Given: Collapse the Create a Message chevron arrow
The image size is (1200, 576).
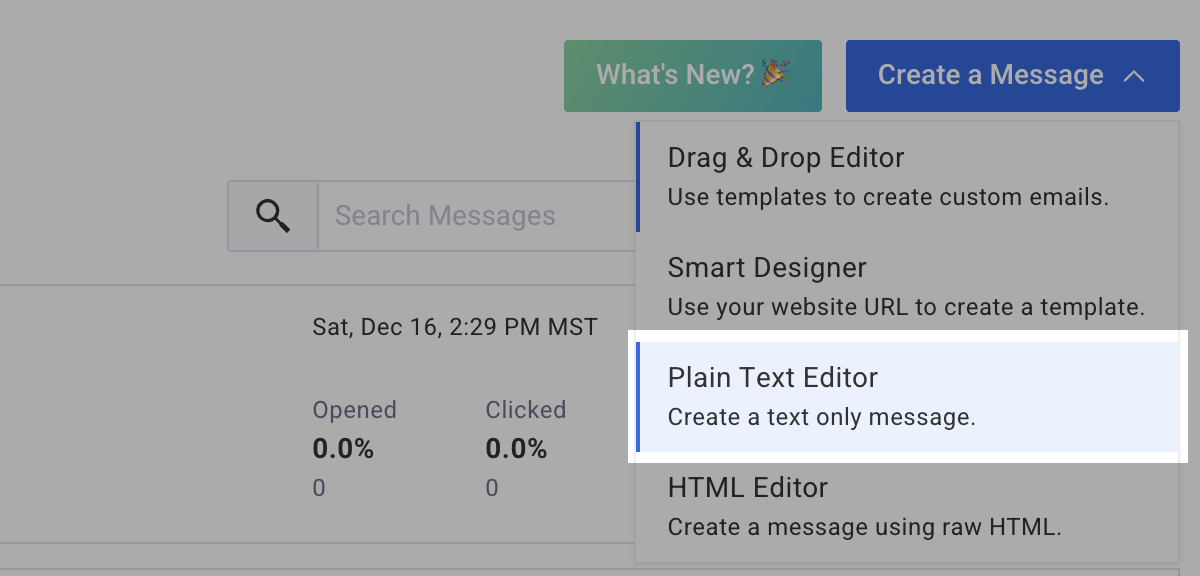Looking at the screenshot, I should 1133,75.
